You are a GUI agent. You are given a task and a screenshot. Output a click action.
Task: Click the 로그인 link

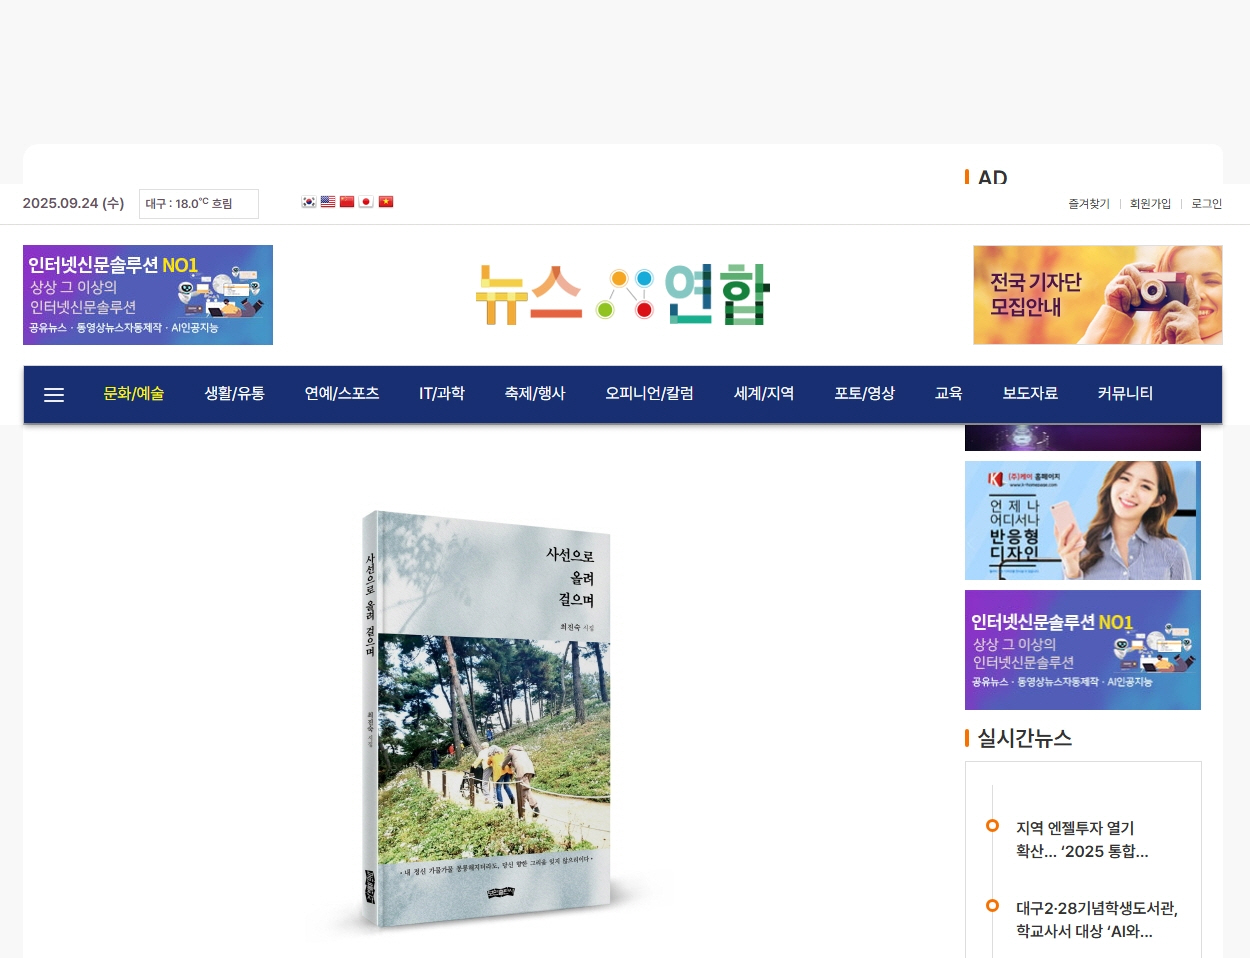point(1207,204)
